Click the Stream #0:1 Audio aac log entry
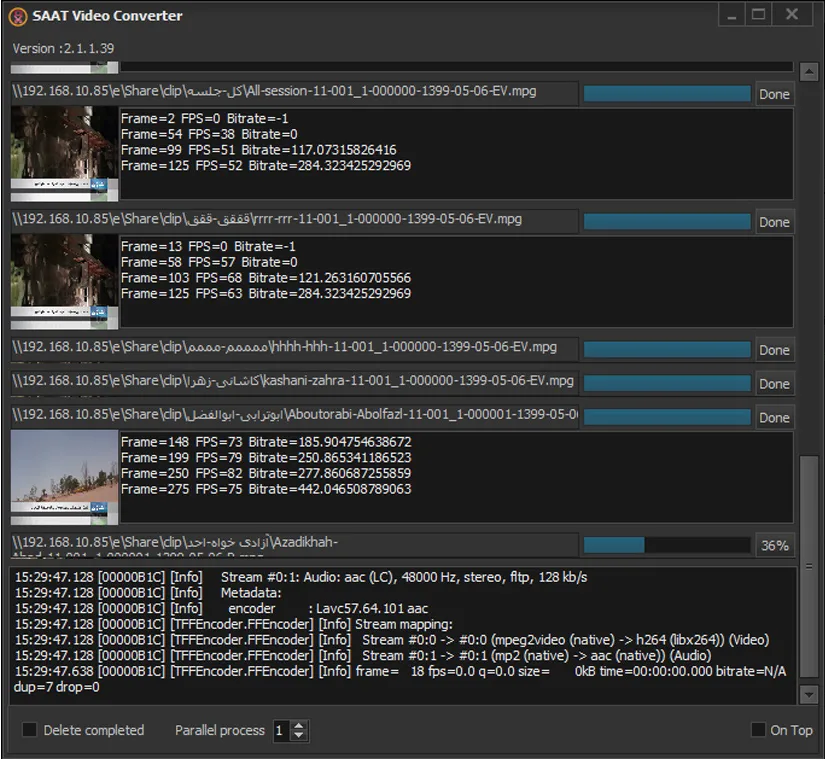Viewport: 825px width, 760px height. click(301, 577)
